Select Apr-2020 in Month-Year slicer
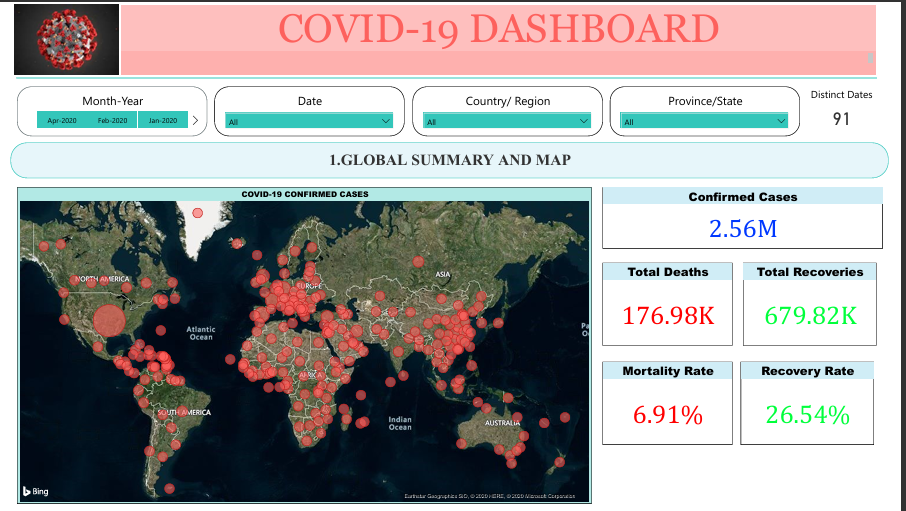Viewport: 906px width, 511px height. coord(62,121)
